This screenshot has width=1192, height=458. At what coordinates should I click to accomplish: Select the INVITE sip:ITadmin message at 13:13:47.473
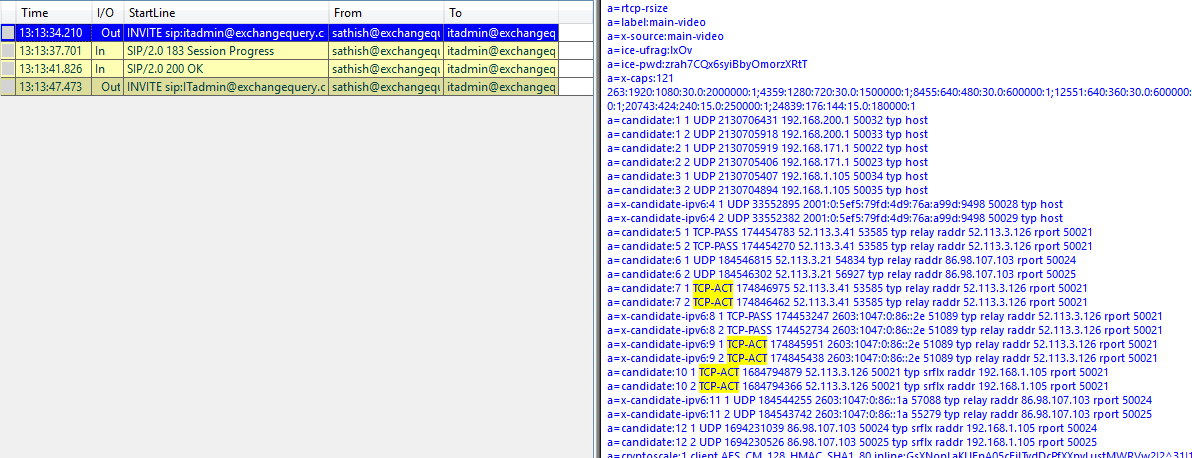[x=226, y=87]
